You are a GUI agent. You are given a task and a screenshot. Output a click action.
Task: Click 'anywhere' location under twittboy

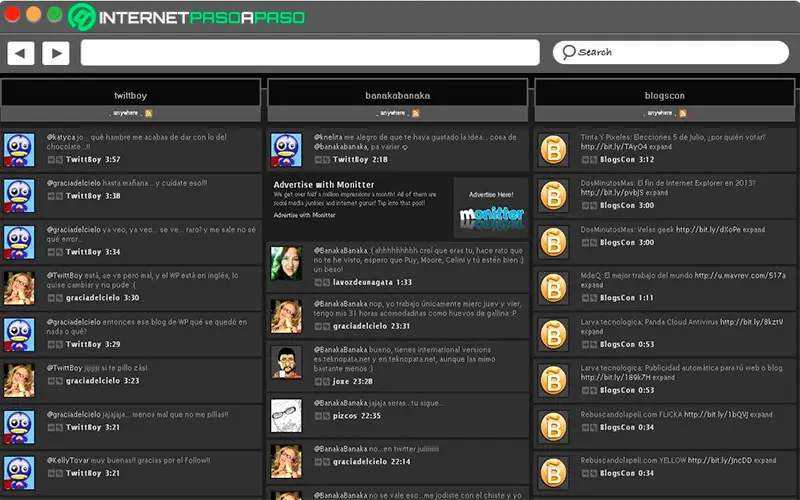click(x=126, y=113)
